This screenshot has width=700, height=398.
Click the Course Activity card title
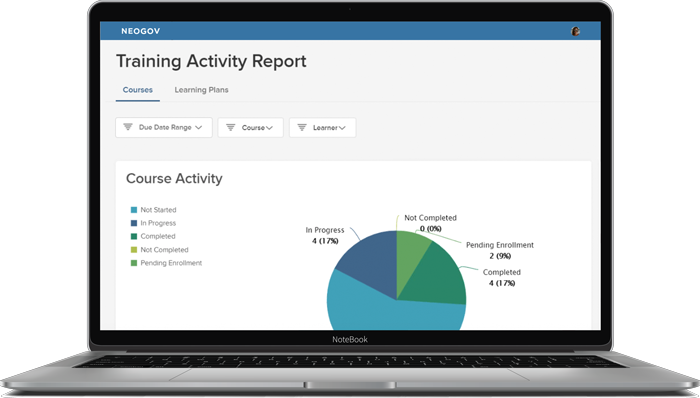(174, 178)
